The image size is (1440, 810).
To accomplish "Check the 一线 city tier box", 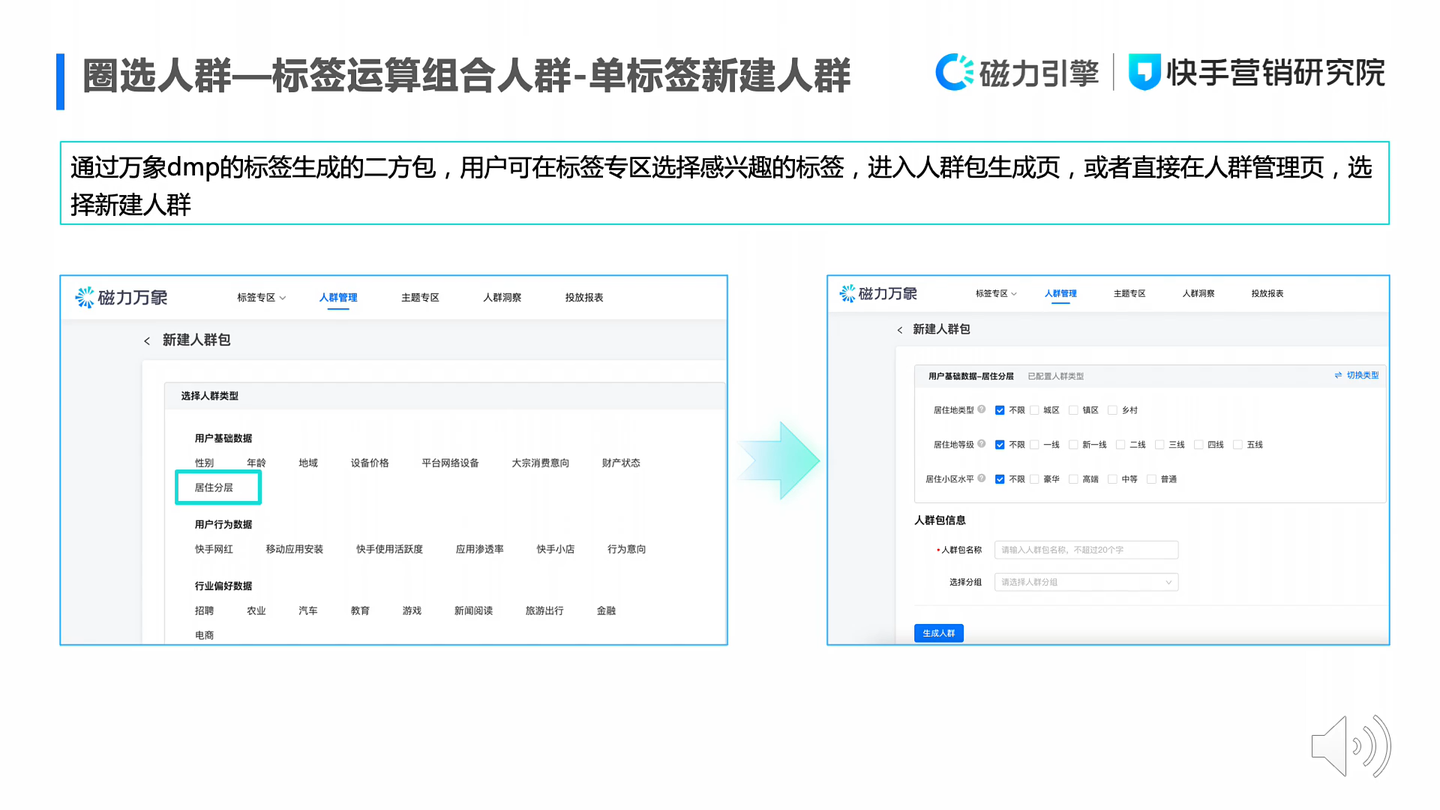I will [x=1035, y=444].
